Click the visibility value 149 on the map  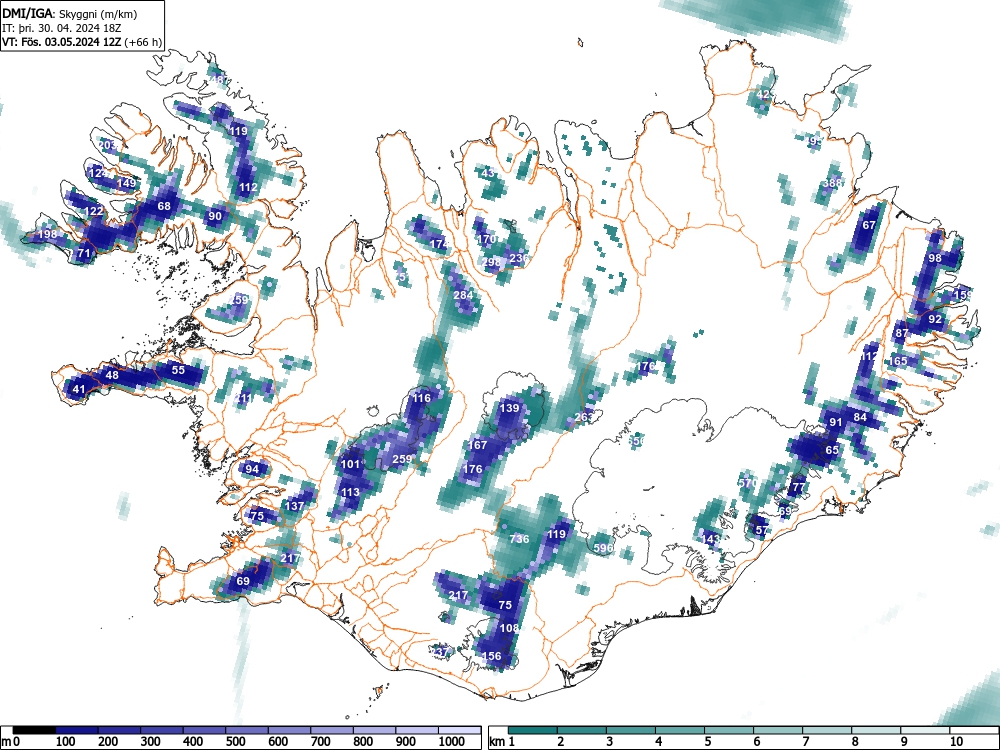pyautogui.click(x=126, y=183)
